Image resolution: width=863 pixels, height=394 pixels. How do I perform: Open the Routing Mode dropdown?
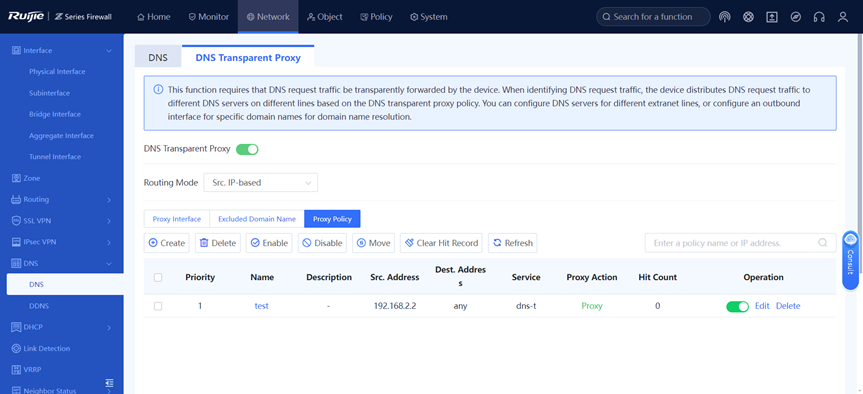[260, 183]
